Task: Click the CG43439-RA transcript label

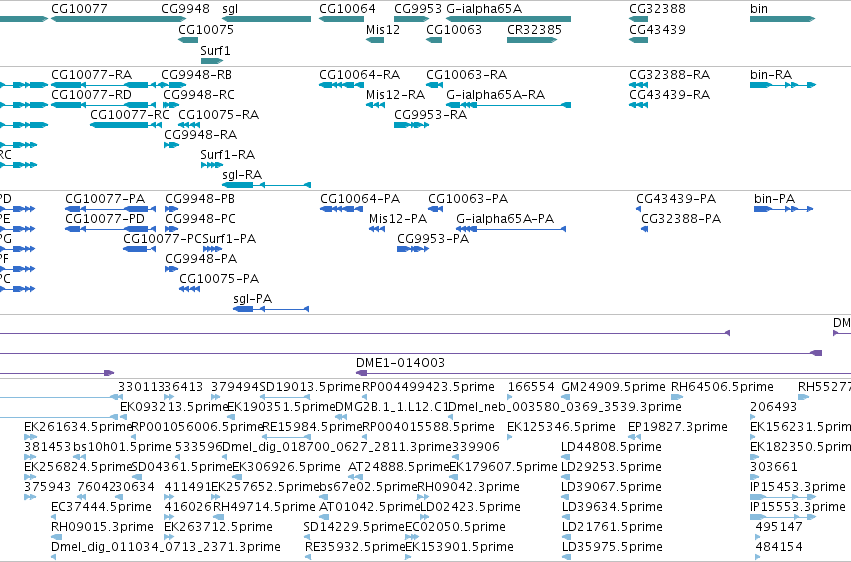Action: tap(670, 94)
